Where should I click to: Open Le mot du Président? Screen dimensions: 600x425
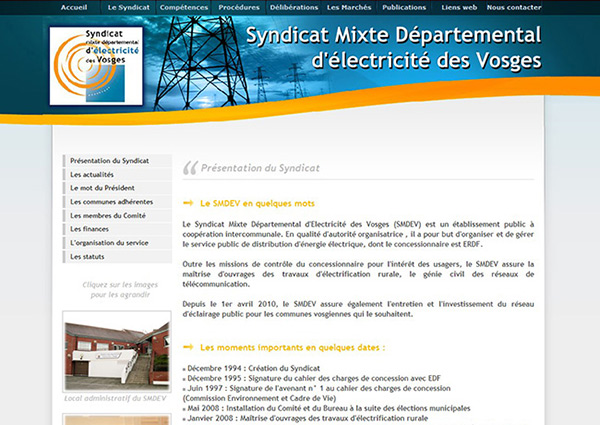pyautogui.click(x=117, y=188)
